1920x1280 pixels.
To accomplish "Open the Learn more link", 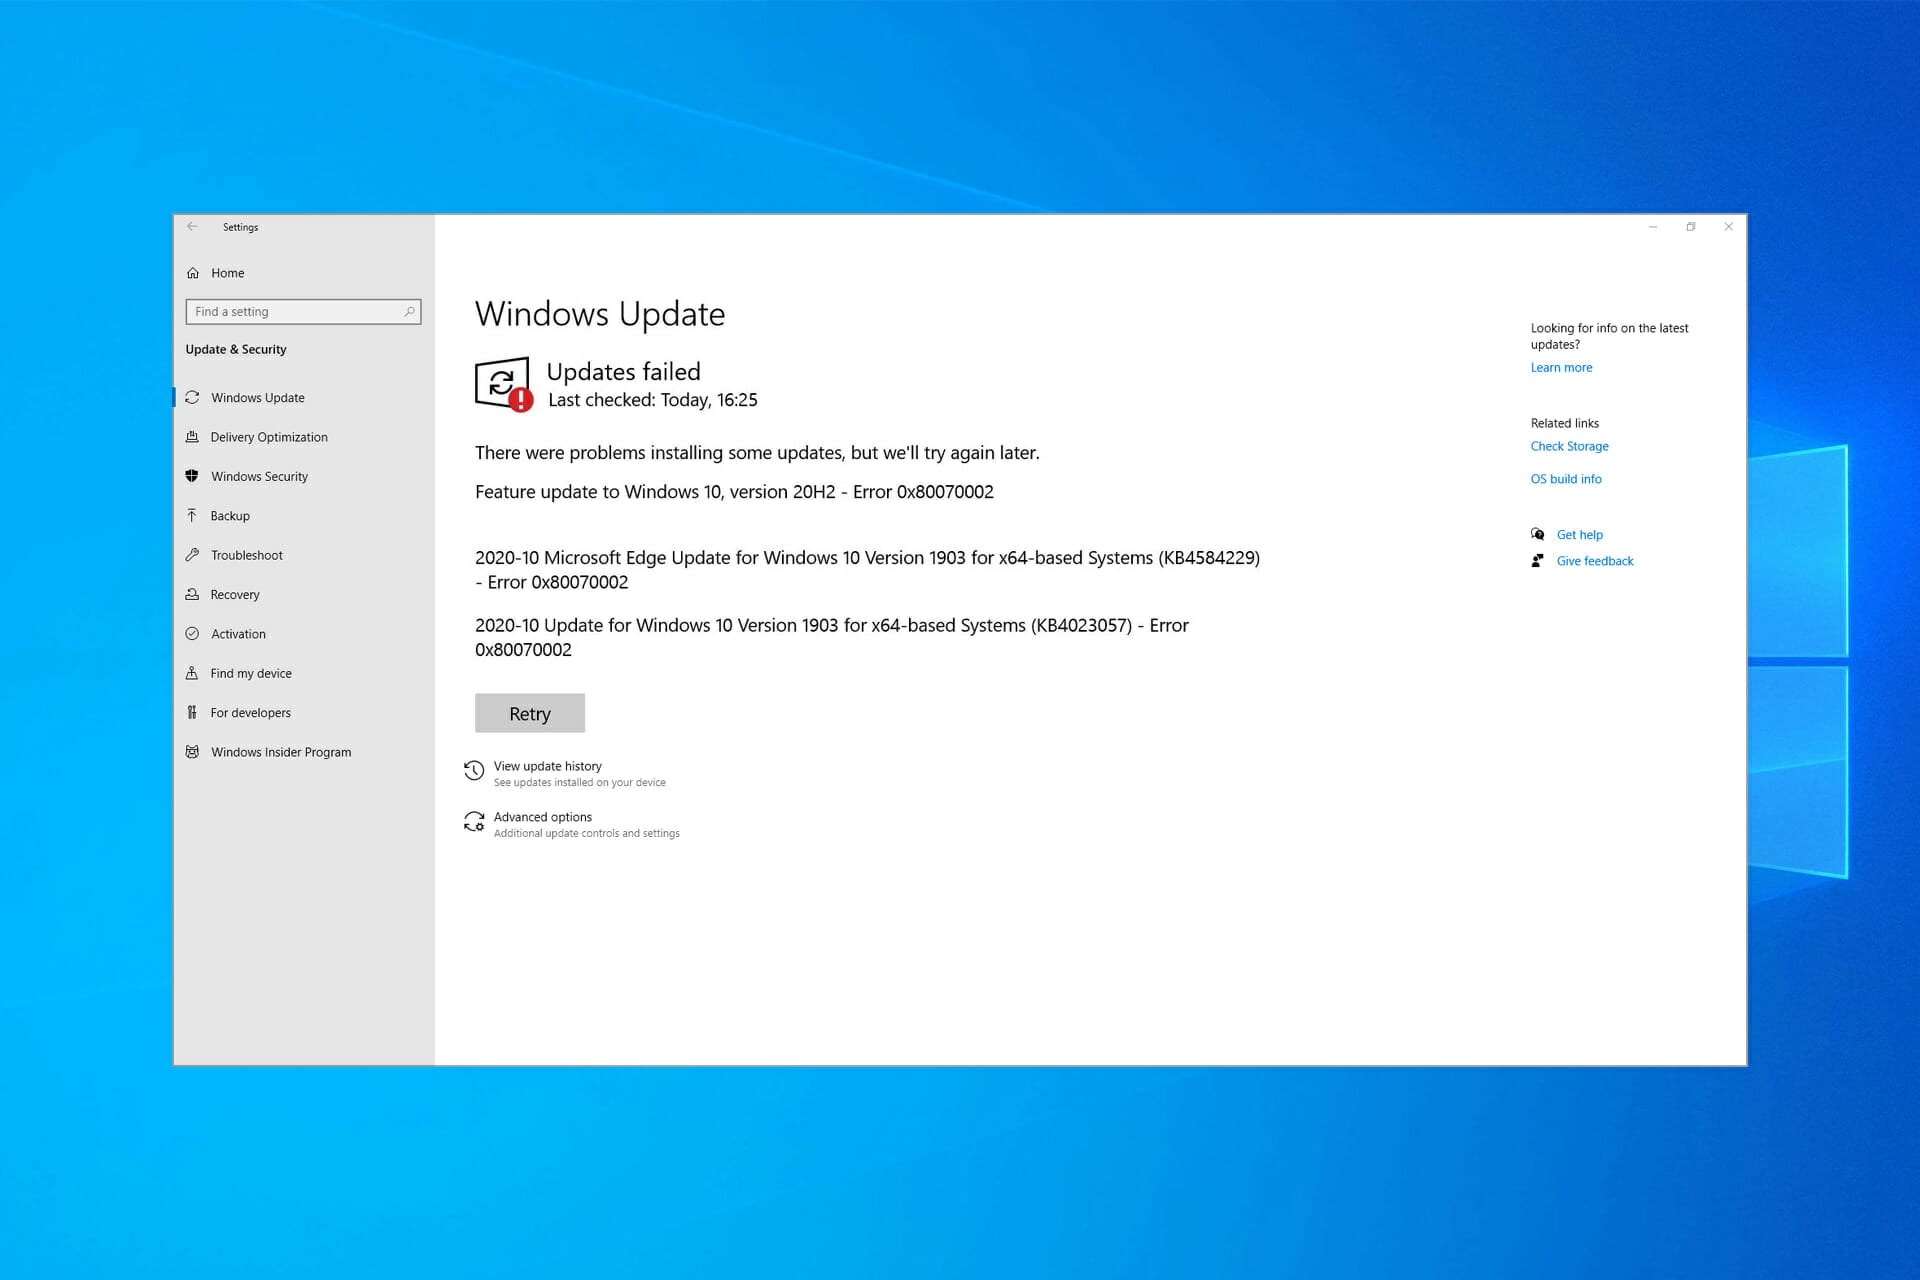I will (1561, 368).
